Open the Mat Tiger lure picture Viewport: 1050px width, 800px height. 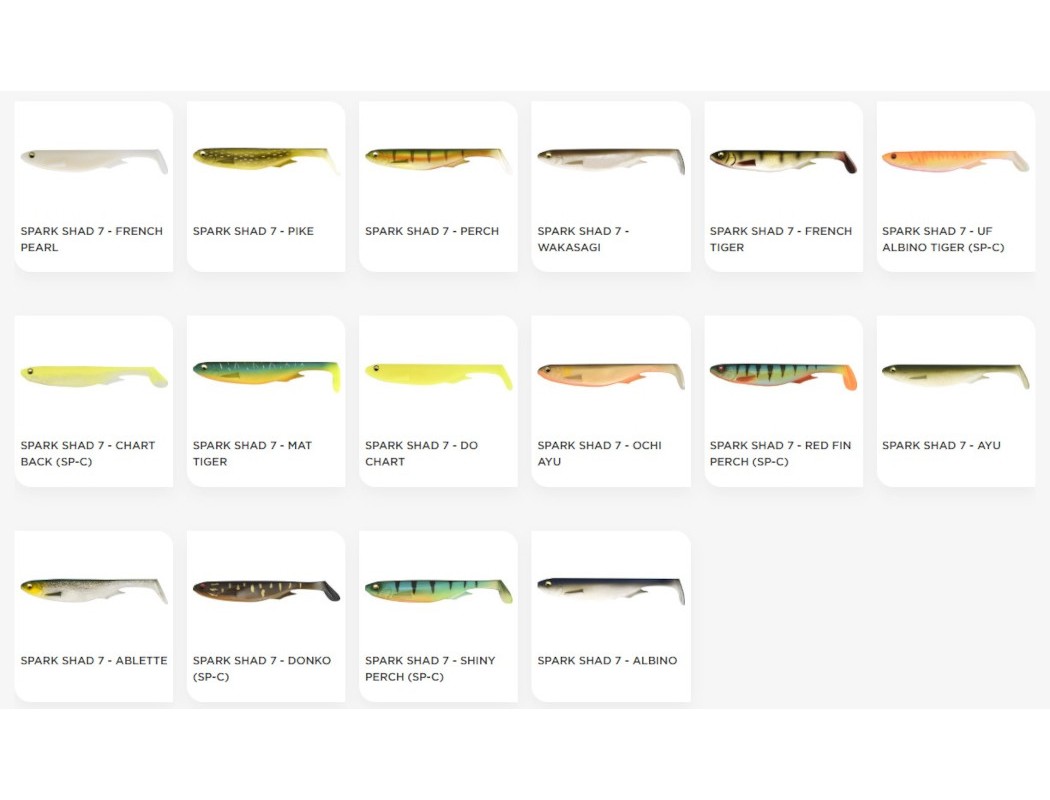pos(266,376)
